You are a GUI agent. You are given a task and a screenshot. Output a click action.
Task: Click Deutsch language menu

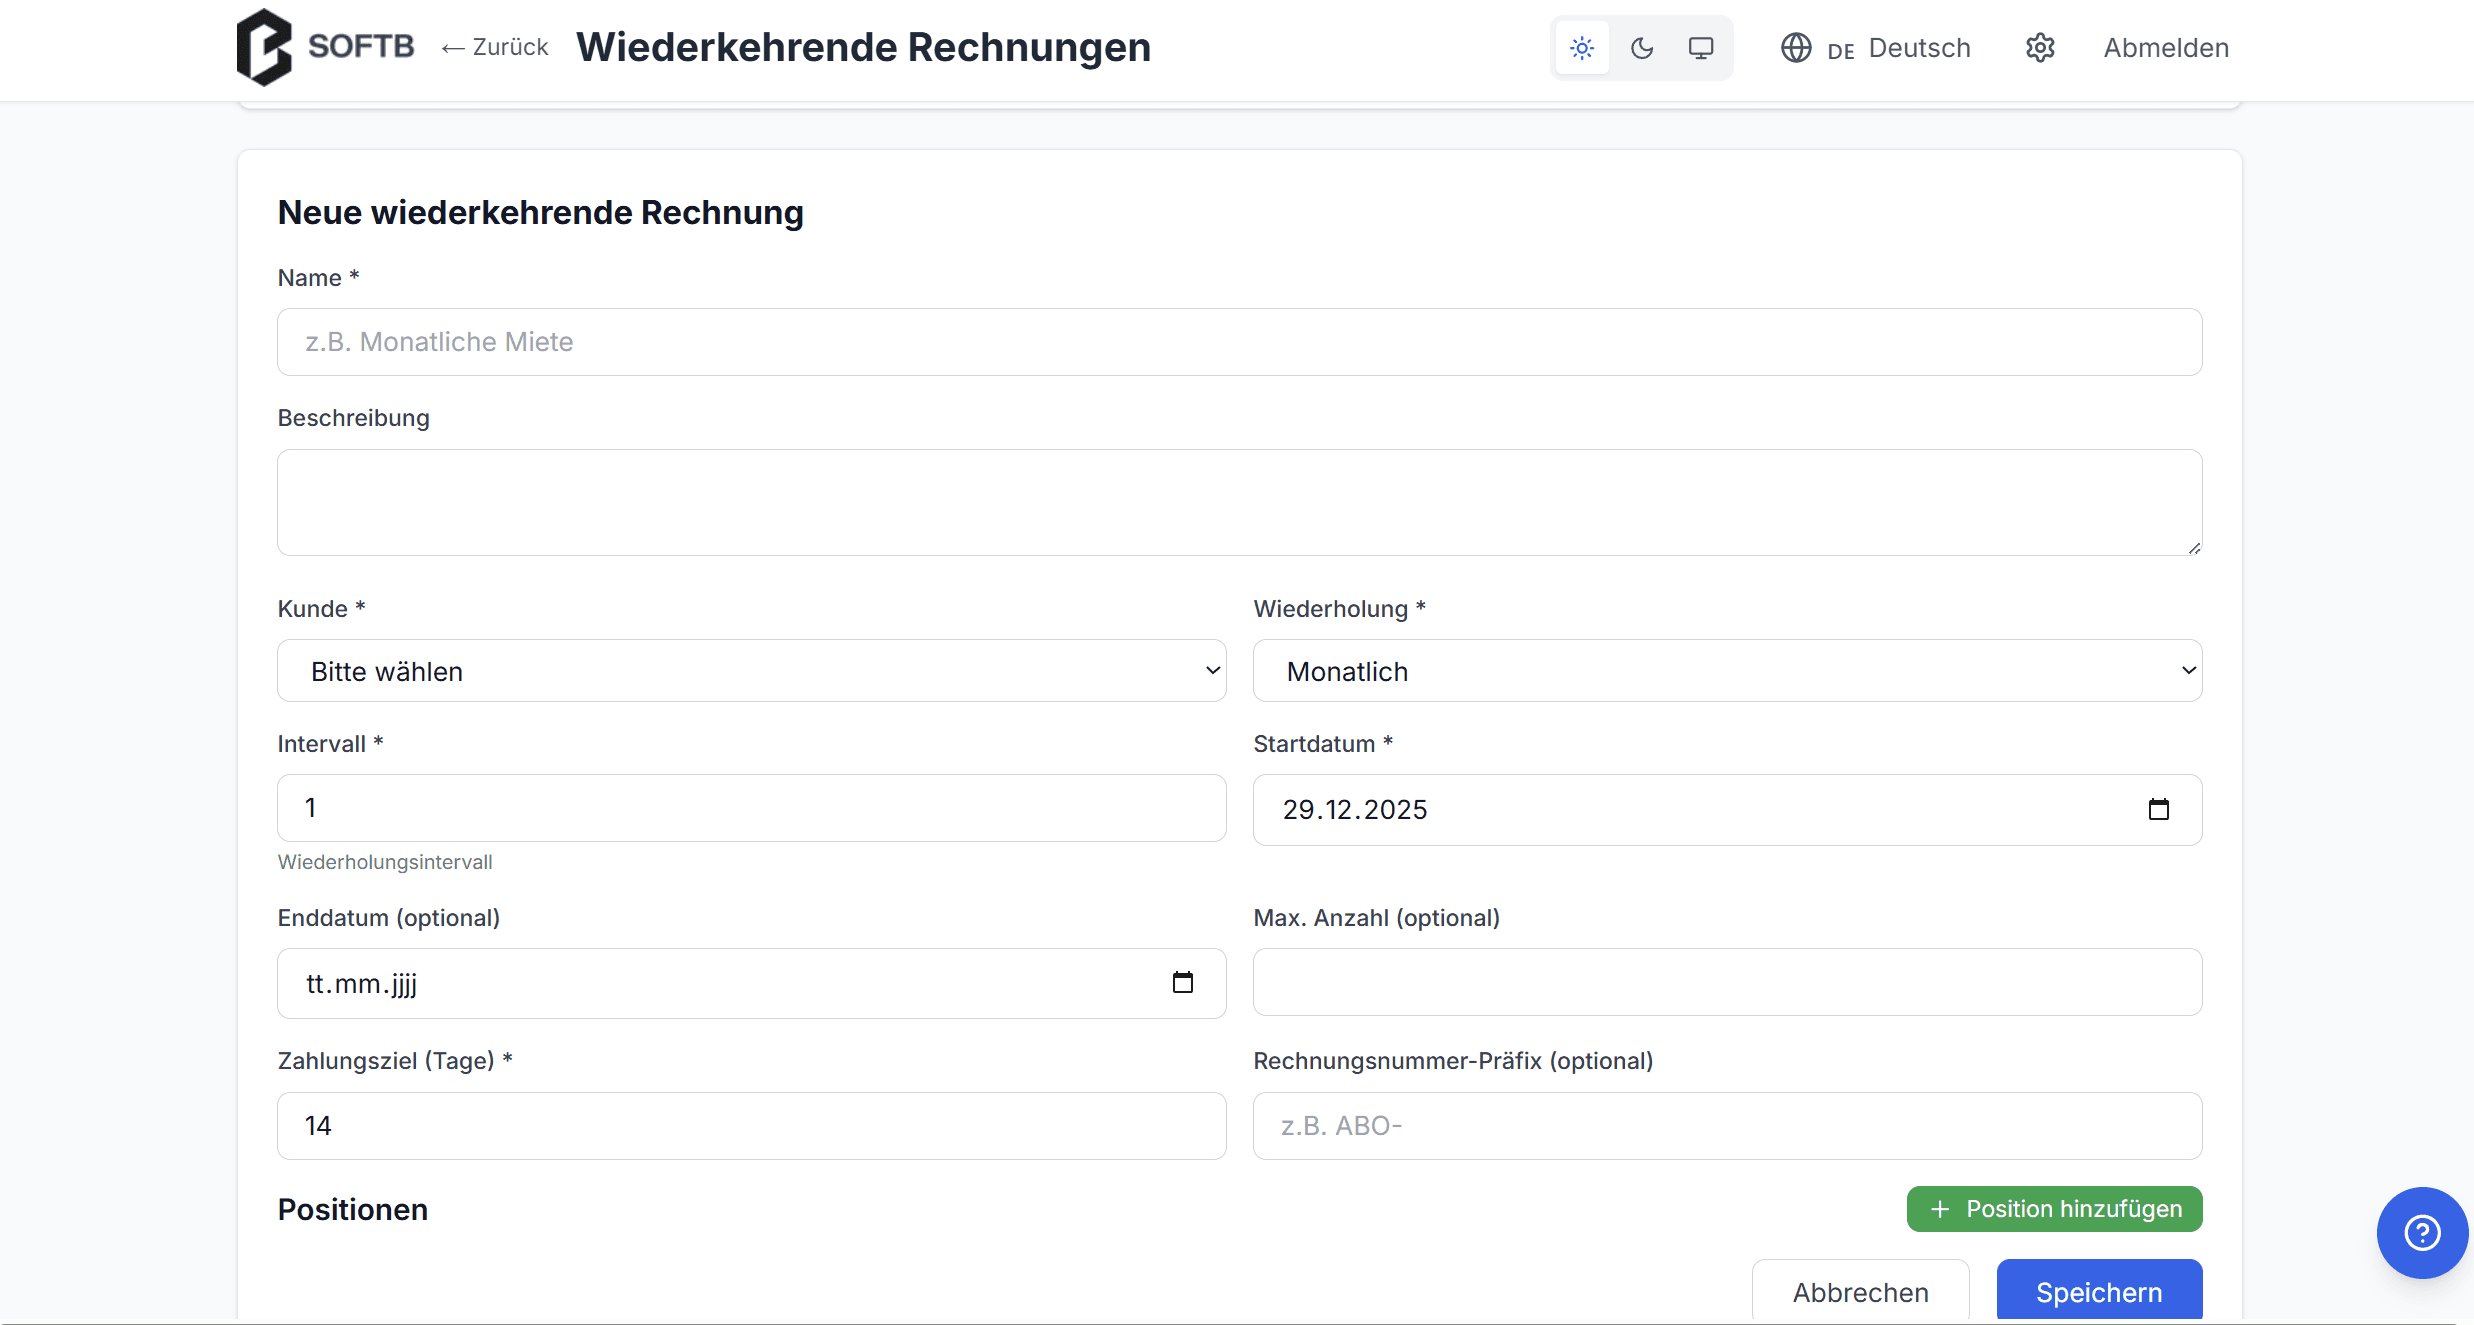(x=1918, y=48)
